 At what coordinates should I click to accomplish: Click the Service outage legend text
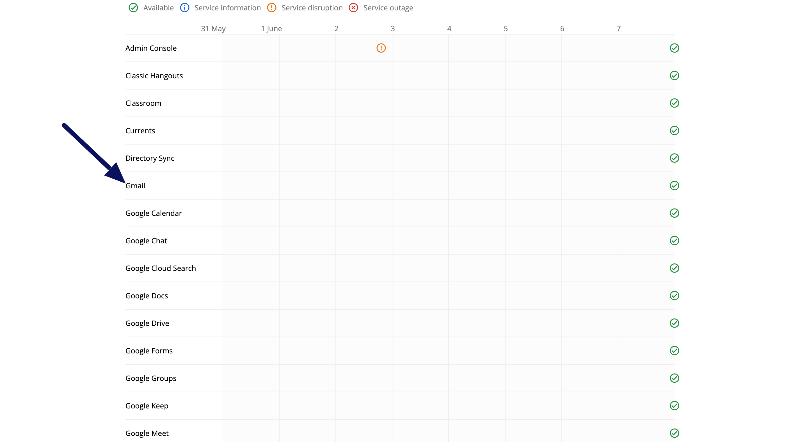pyautogui.click(x=388, y=8)
